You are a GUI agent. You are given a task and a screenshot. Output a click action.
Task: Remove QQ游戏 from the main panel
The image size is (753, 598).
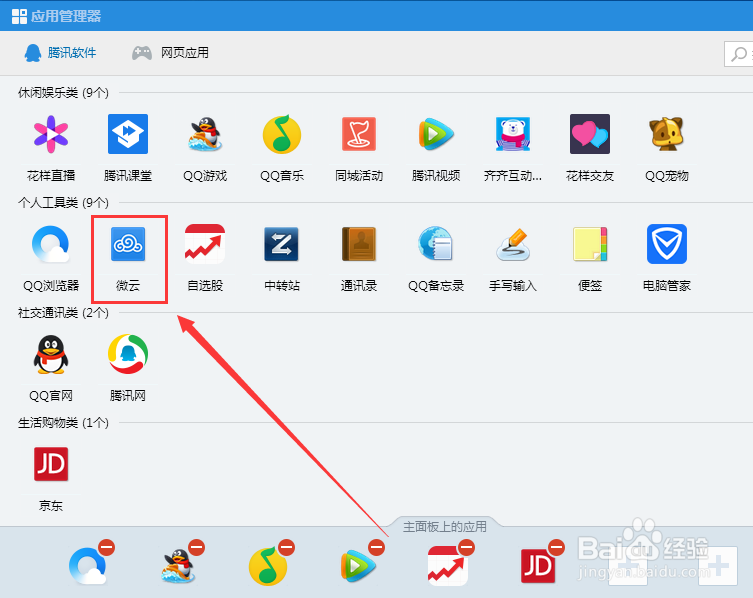[196, 548]
